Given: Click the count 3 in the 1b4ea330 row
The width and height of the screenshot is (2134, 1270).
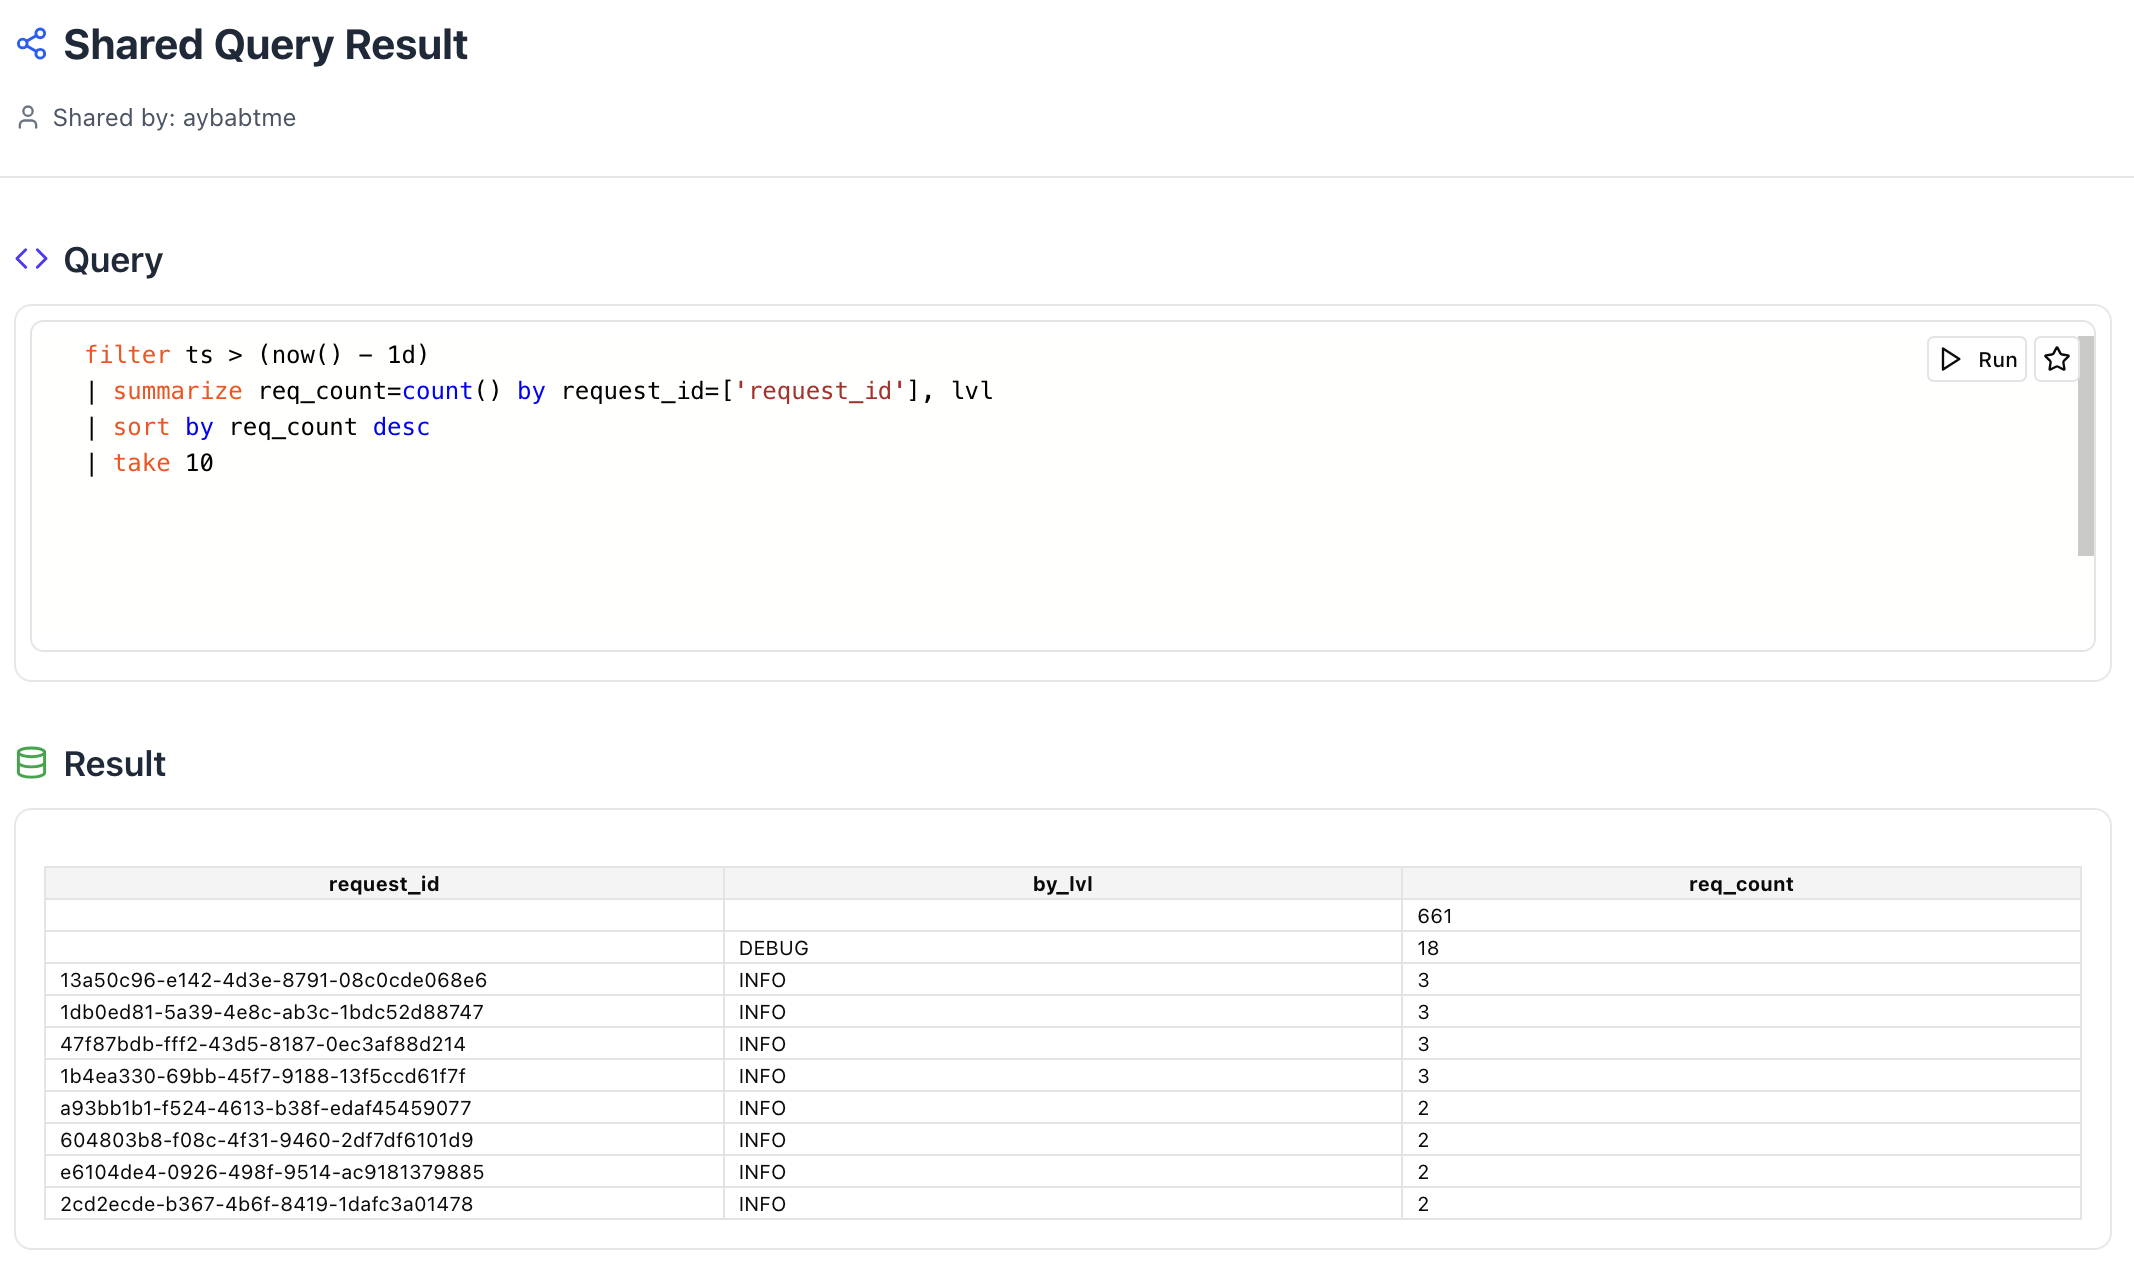Looking at the screenshot, I should [x=1741, y=1076].
